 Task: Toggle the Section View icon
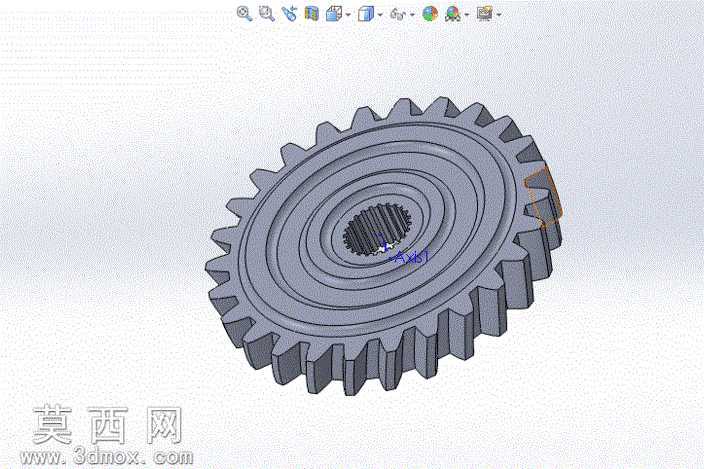311,13
